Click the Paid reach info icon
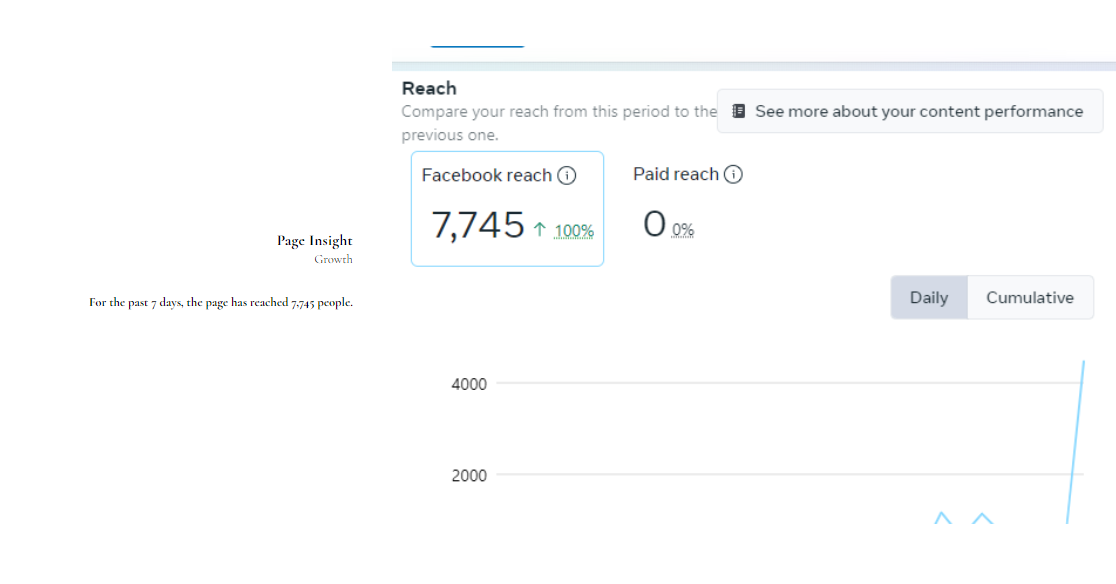The width and height of the screenshot is (1116, 584). (733, 175)
